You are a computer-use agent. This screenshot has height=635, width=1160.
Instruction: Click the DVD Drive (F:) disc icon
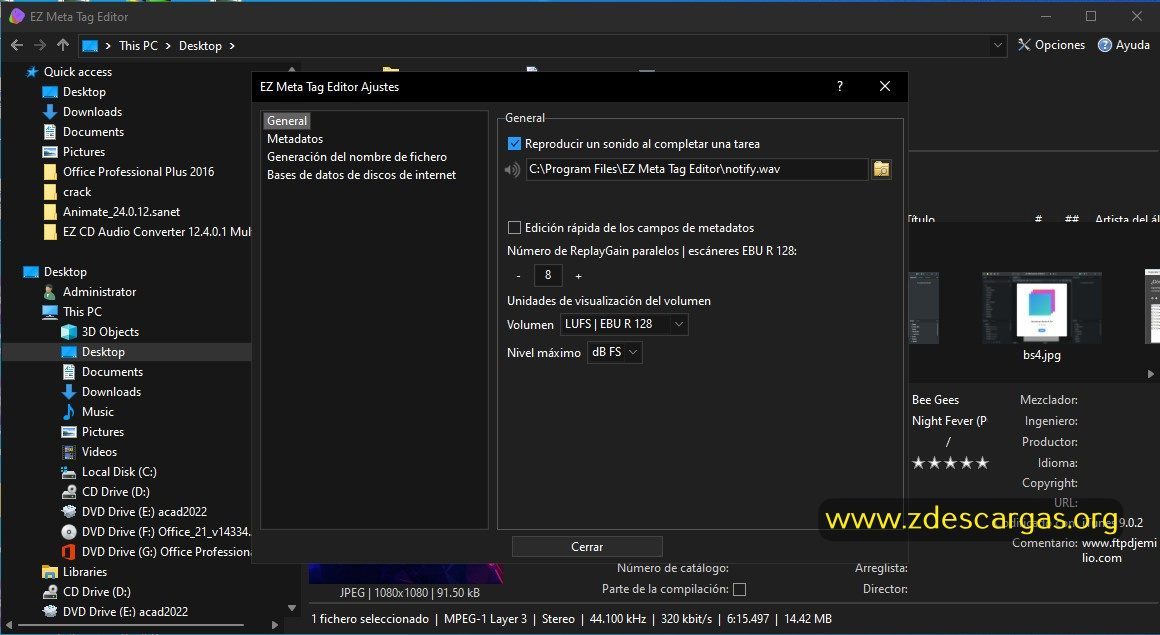point(69,531)
